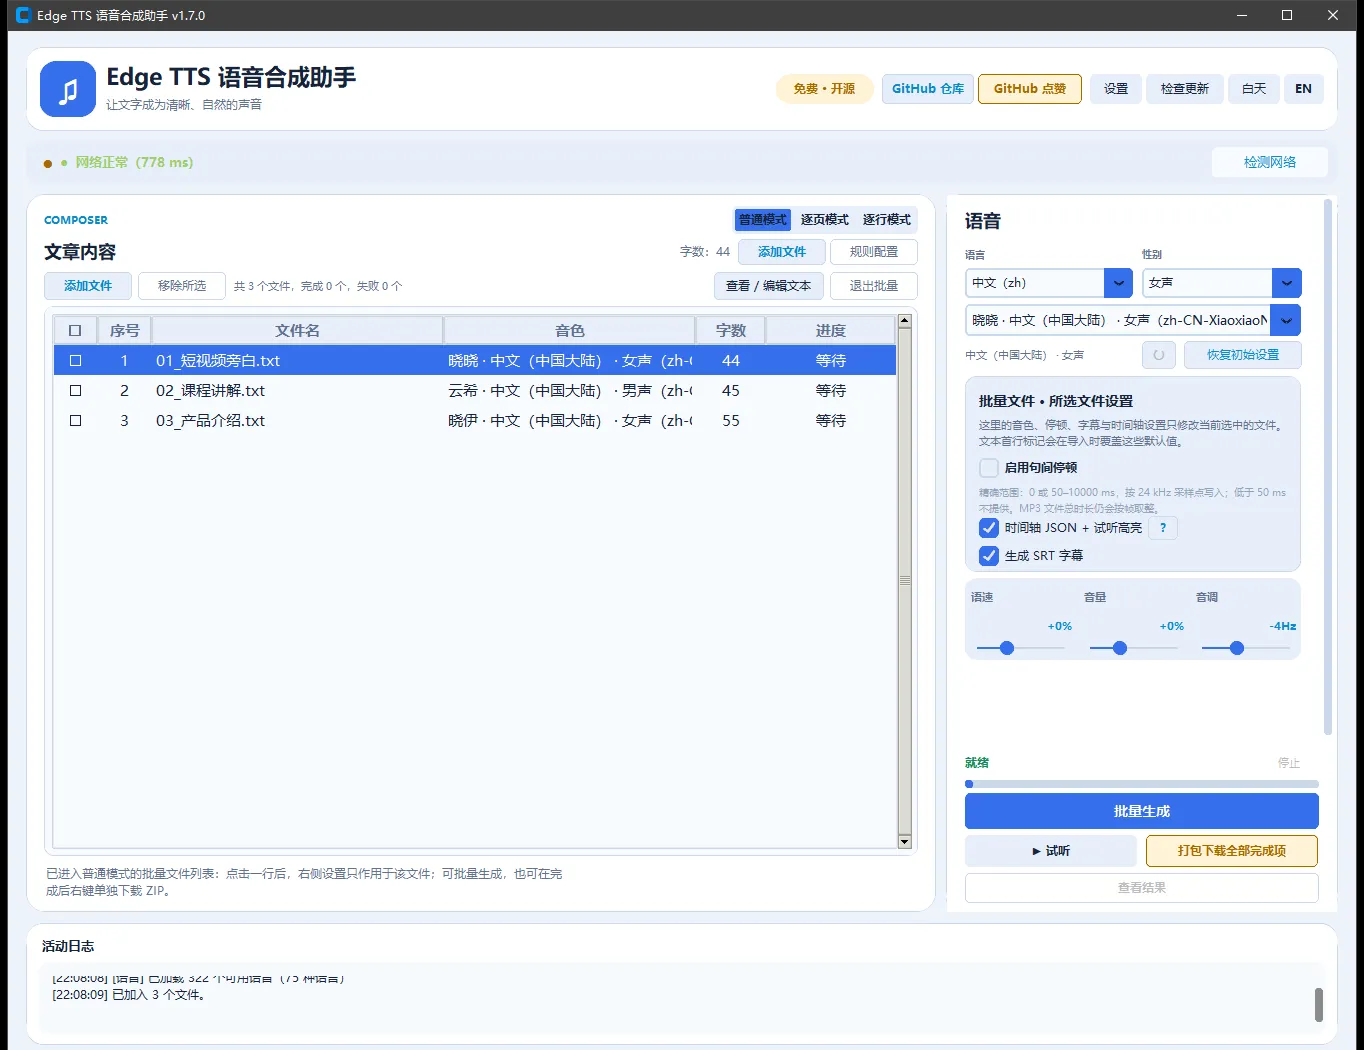1364x1050 pixels.
Task: Click the file list scroll-down arrow
Action: (x=905, y=842)
